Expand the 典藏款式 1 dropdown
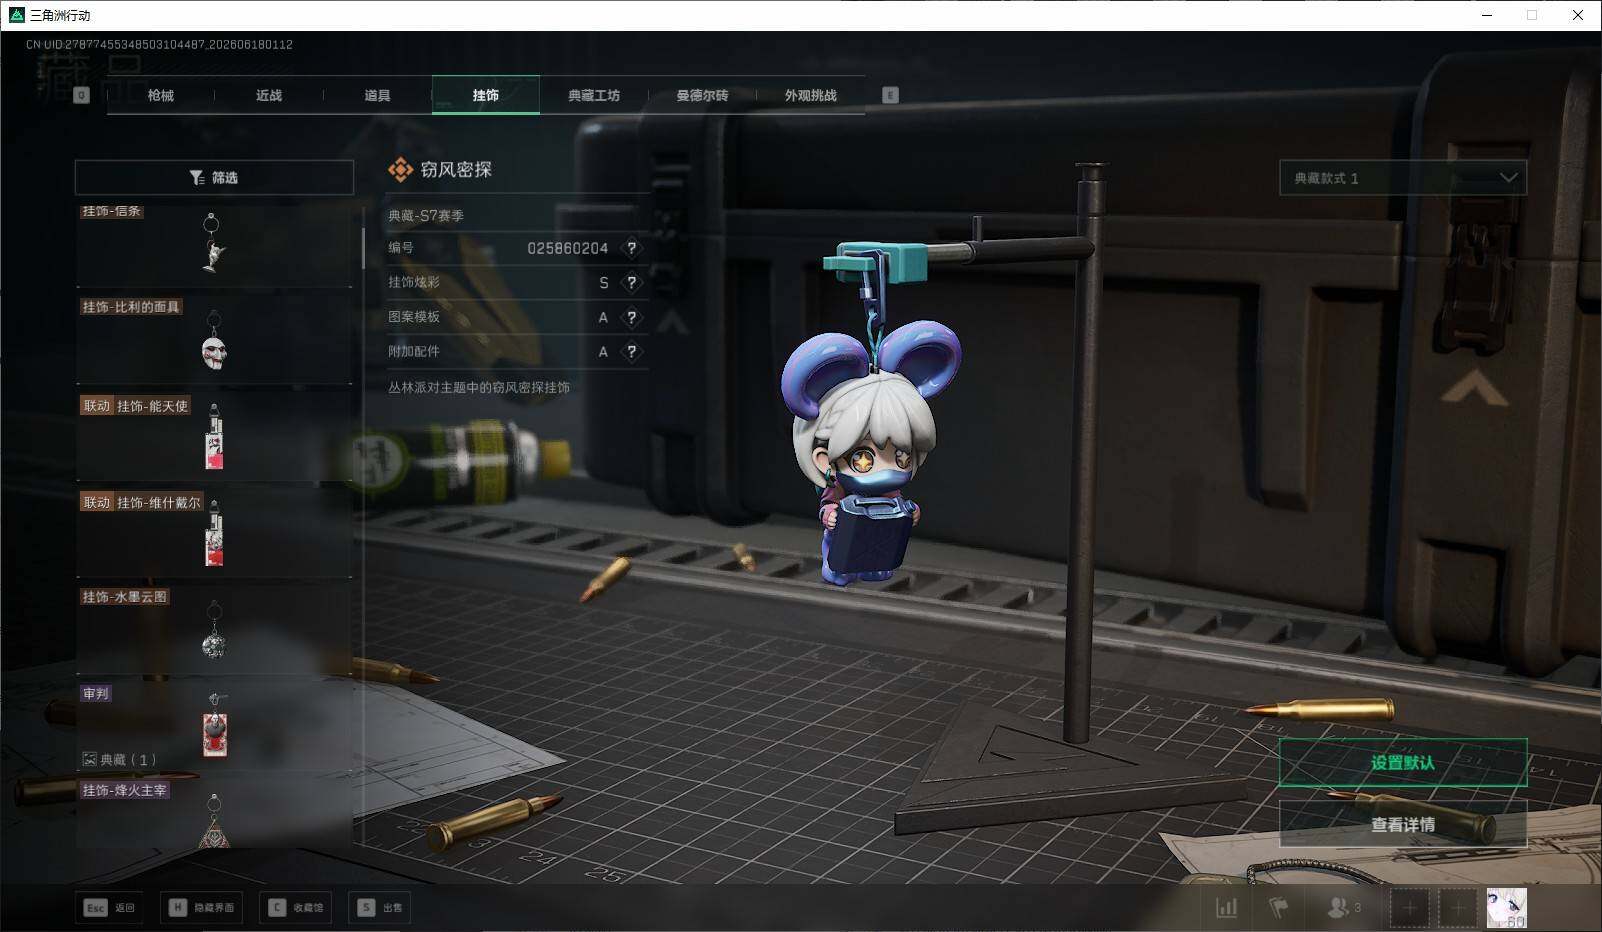 [1403, 178]
